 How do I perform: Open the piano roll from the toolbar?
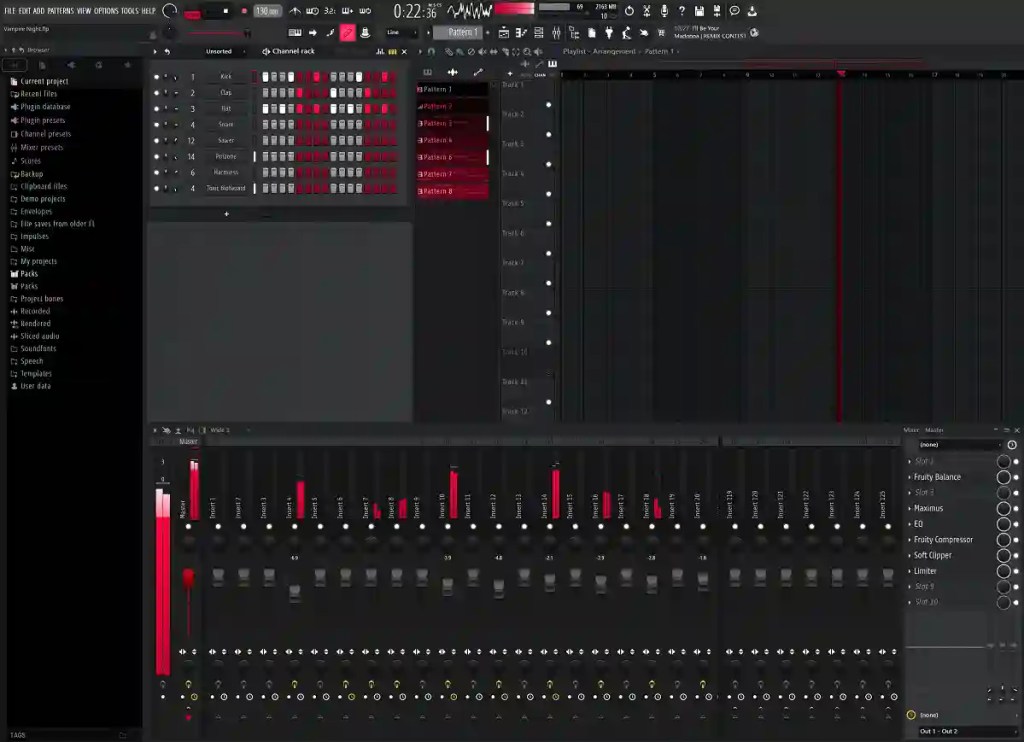click(x=521, y=33)
